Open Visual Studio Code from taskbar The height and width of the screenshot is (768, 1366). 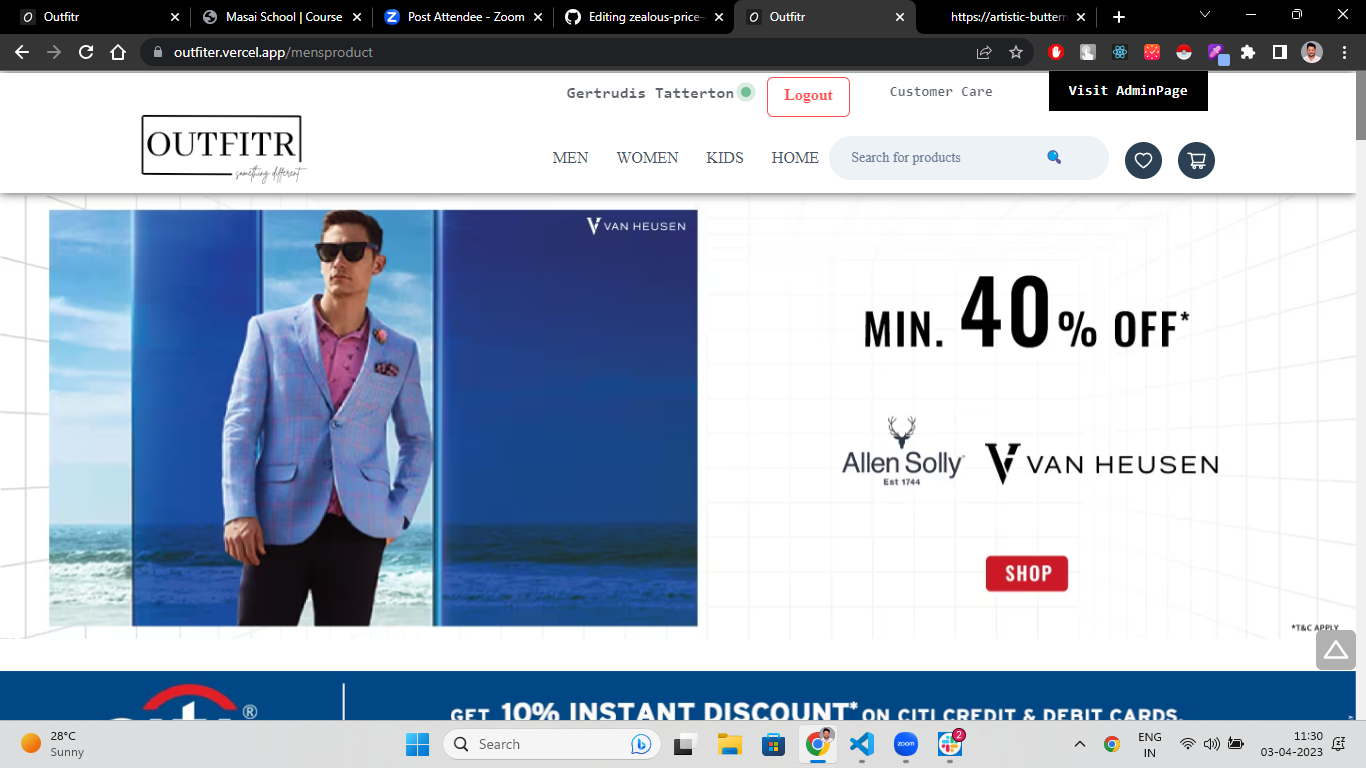861,744
